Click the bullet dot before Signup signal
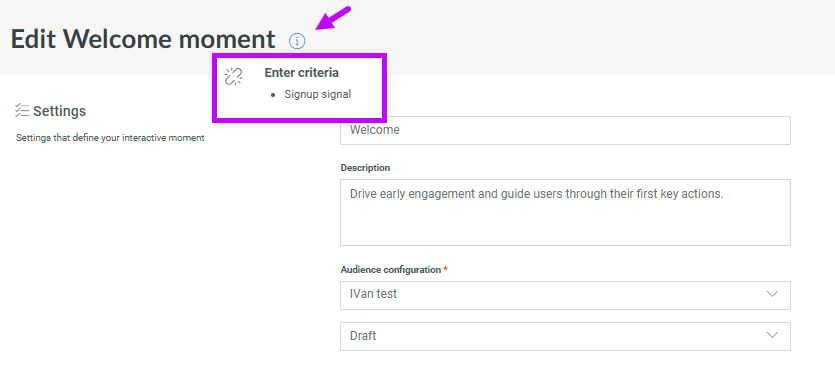 pos(274,95)
